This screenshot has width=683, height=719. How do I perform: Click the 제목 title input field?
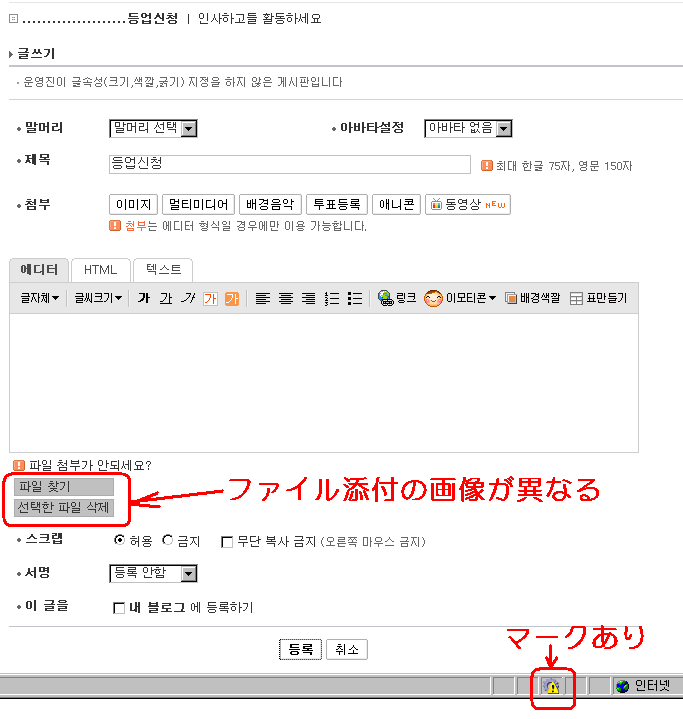coord(290,164)
